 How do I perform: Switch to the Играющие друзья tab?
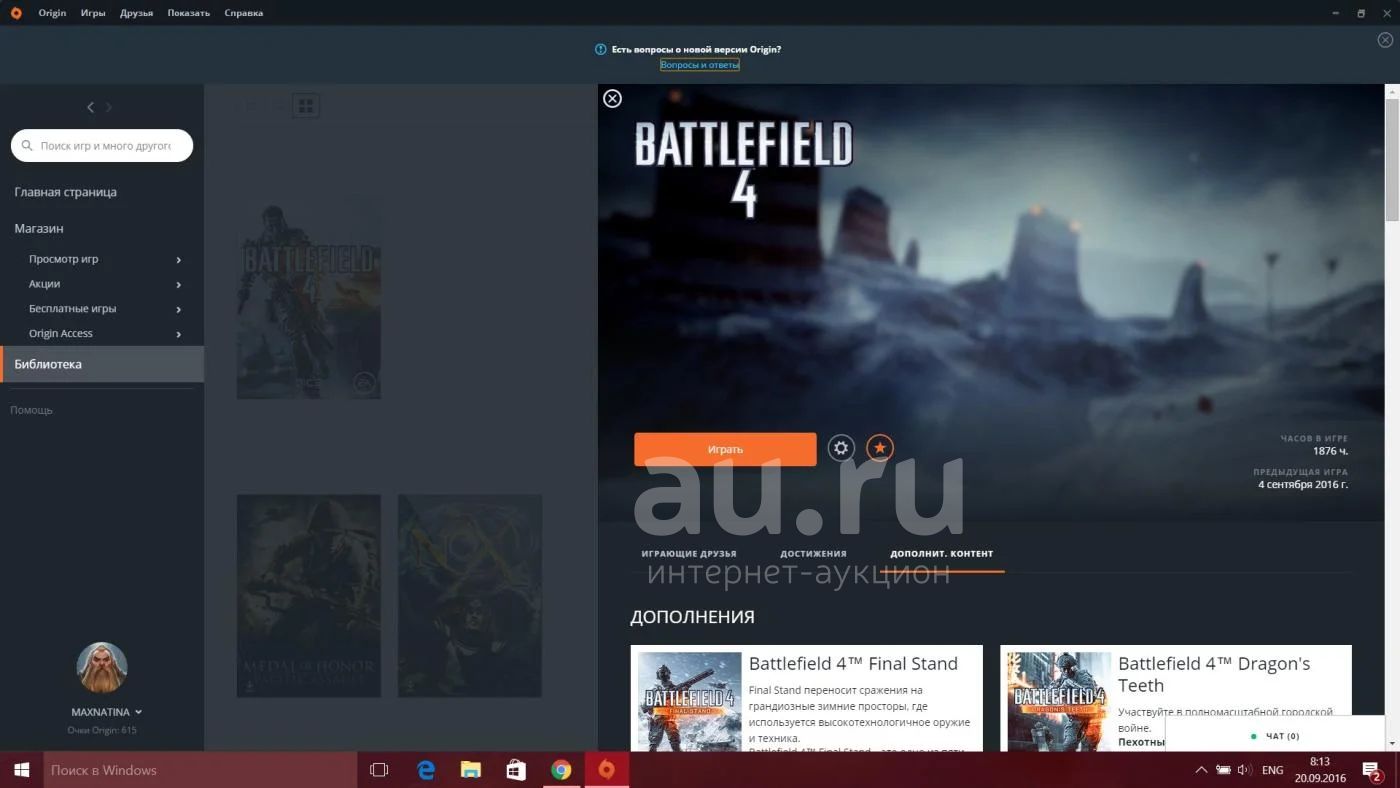click(689, 553)
